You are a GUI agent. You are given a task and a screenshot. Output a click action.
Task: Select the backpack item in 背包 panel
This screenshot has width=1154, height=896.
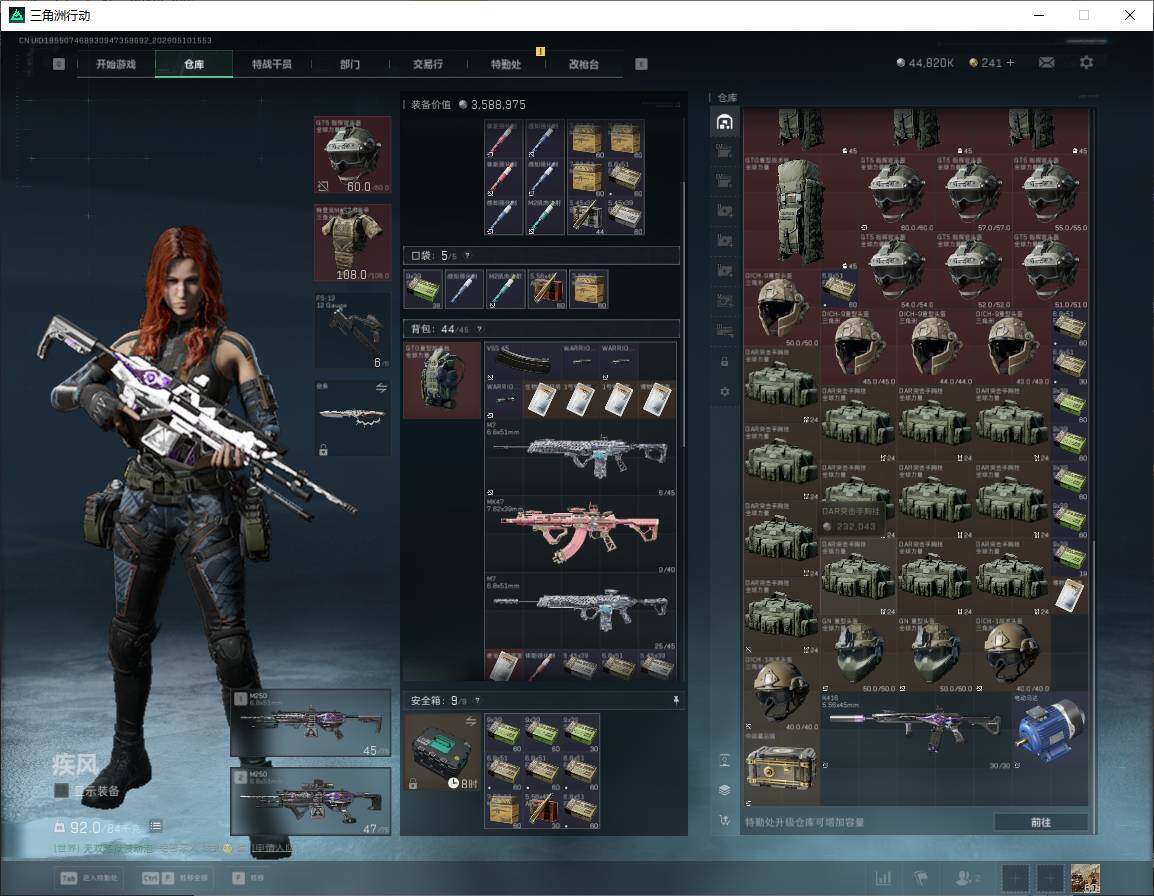(x=442, y=380)
